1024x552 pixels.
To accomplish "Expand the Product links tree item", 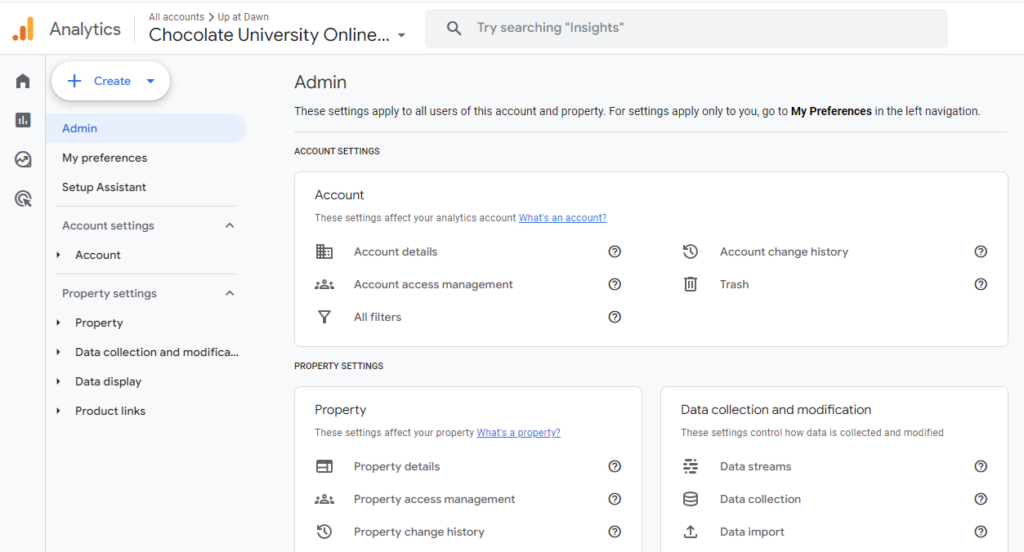I will (59, 411).
